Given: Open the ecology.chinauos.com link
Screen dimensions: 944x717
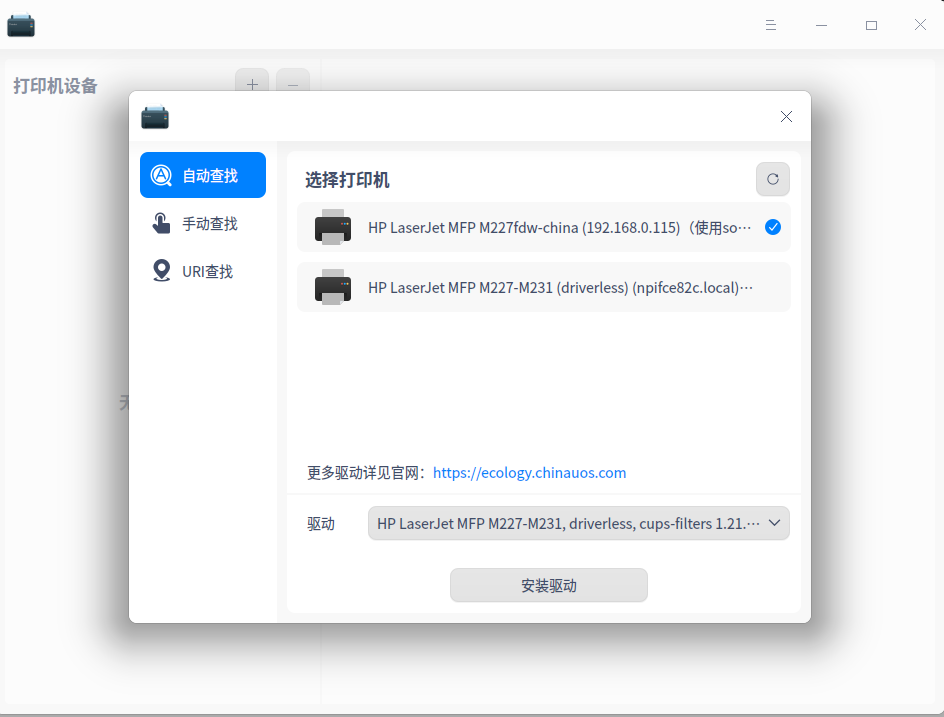Looking at the screenshot, I should (x=529, y=472).
